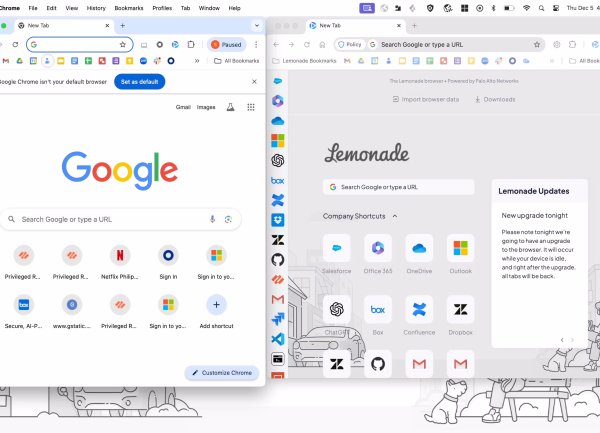This screenshot has width=600, height=433.
Task: Open Google apps grid in Chrome
Action: tap(251, 107)
